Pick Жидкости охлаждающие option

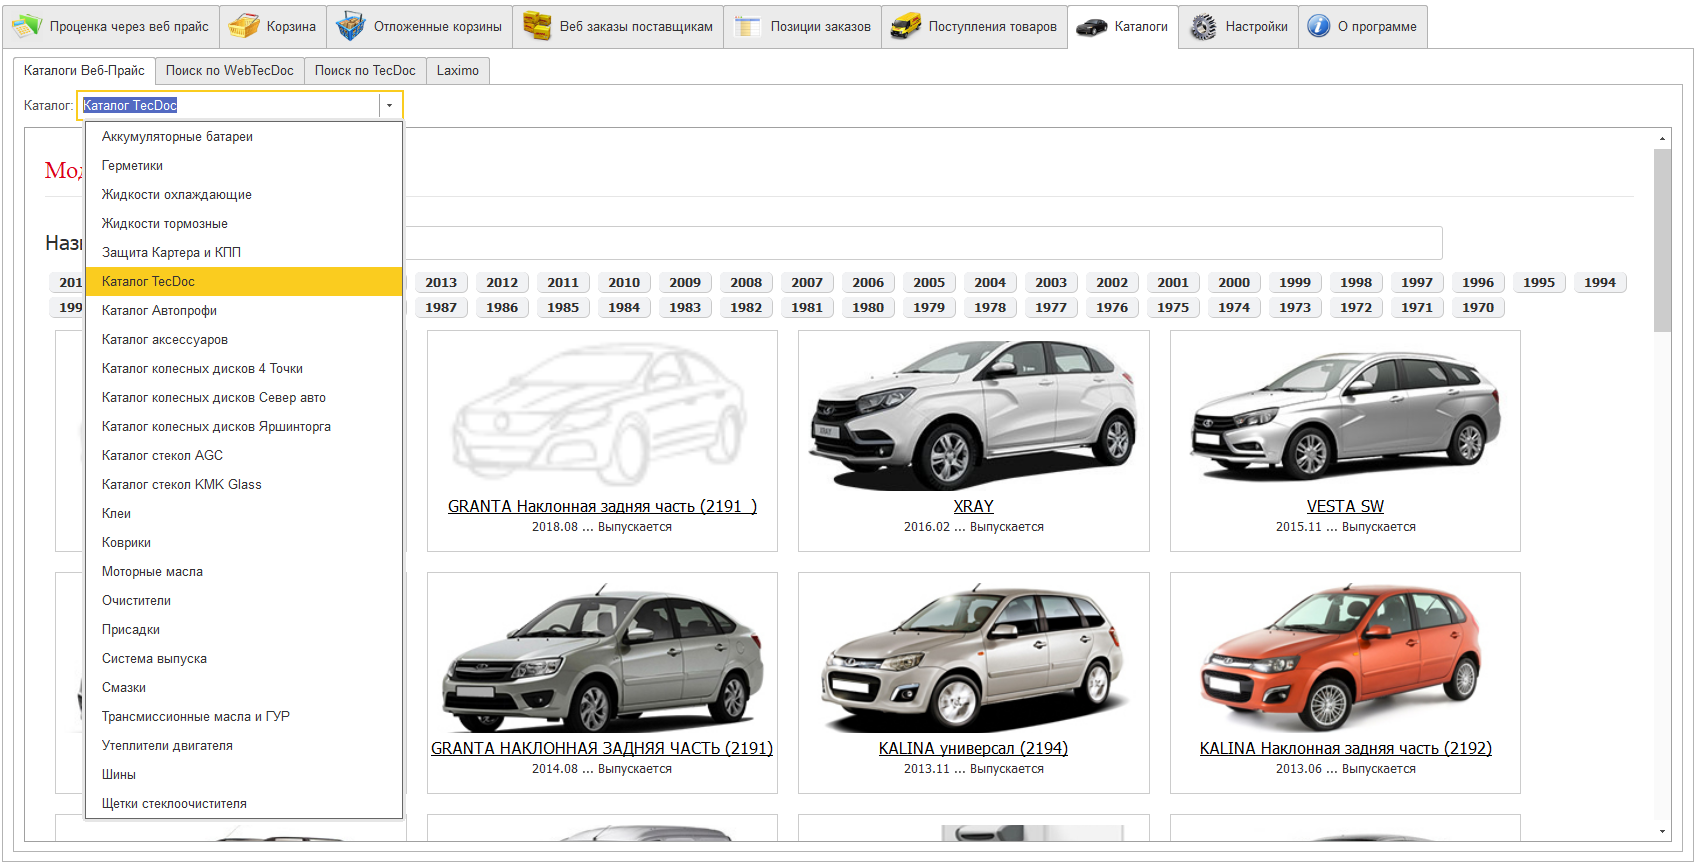coord(244,195)
